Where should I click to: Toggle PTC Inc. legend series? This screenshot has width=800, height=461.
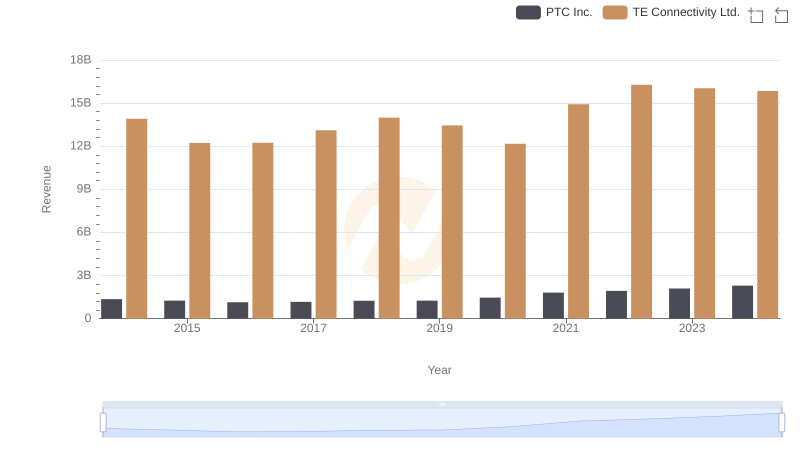coord(554,12)
